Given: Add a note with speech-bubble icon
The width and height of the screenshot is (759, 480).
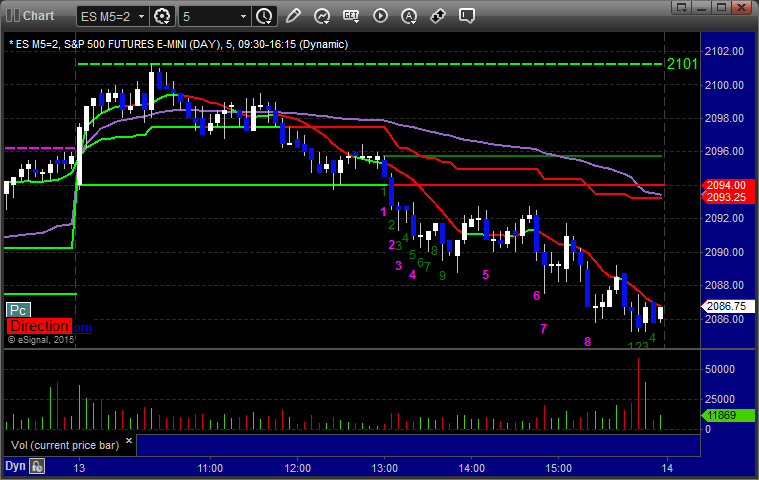Looking at the screenshot, I should (x=467, y=16).
